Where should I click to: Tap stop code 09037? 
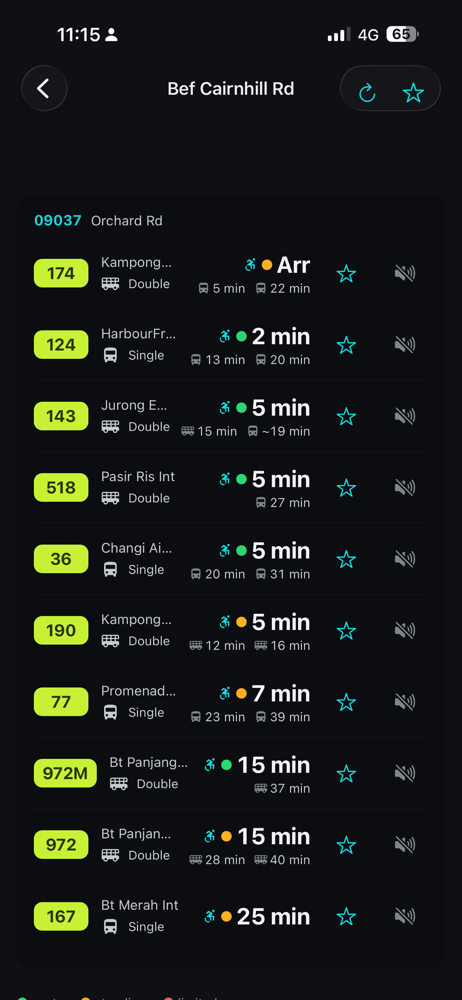(58, 221)
